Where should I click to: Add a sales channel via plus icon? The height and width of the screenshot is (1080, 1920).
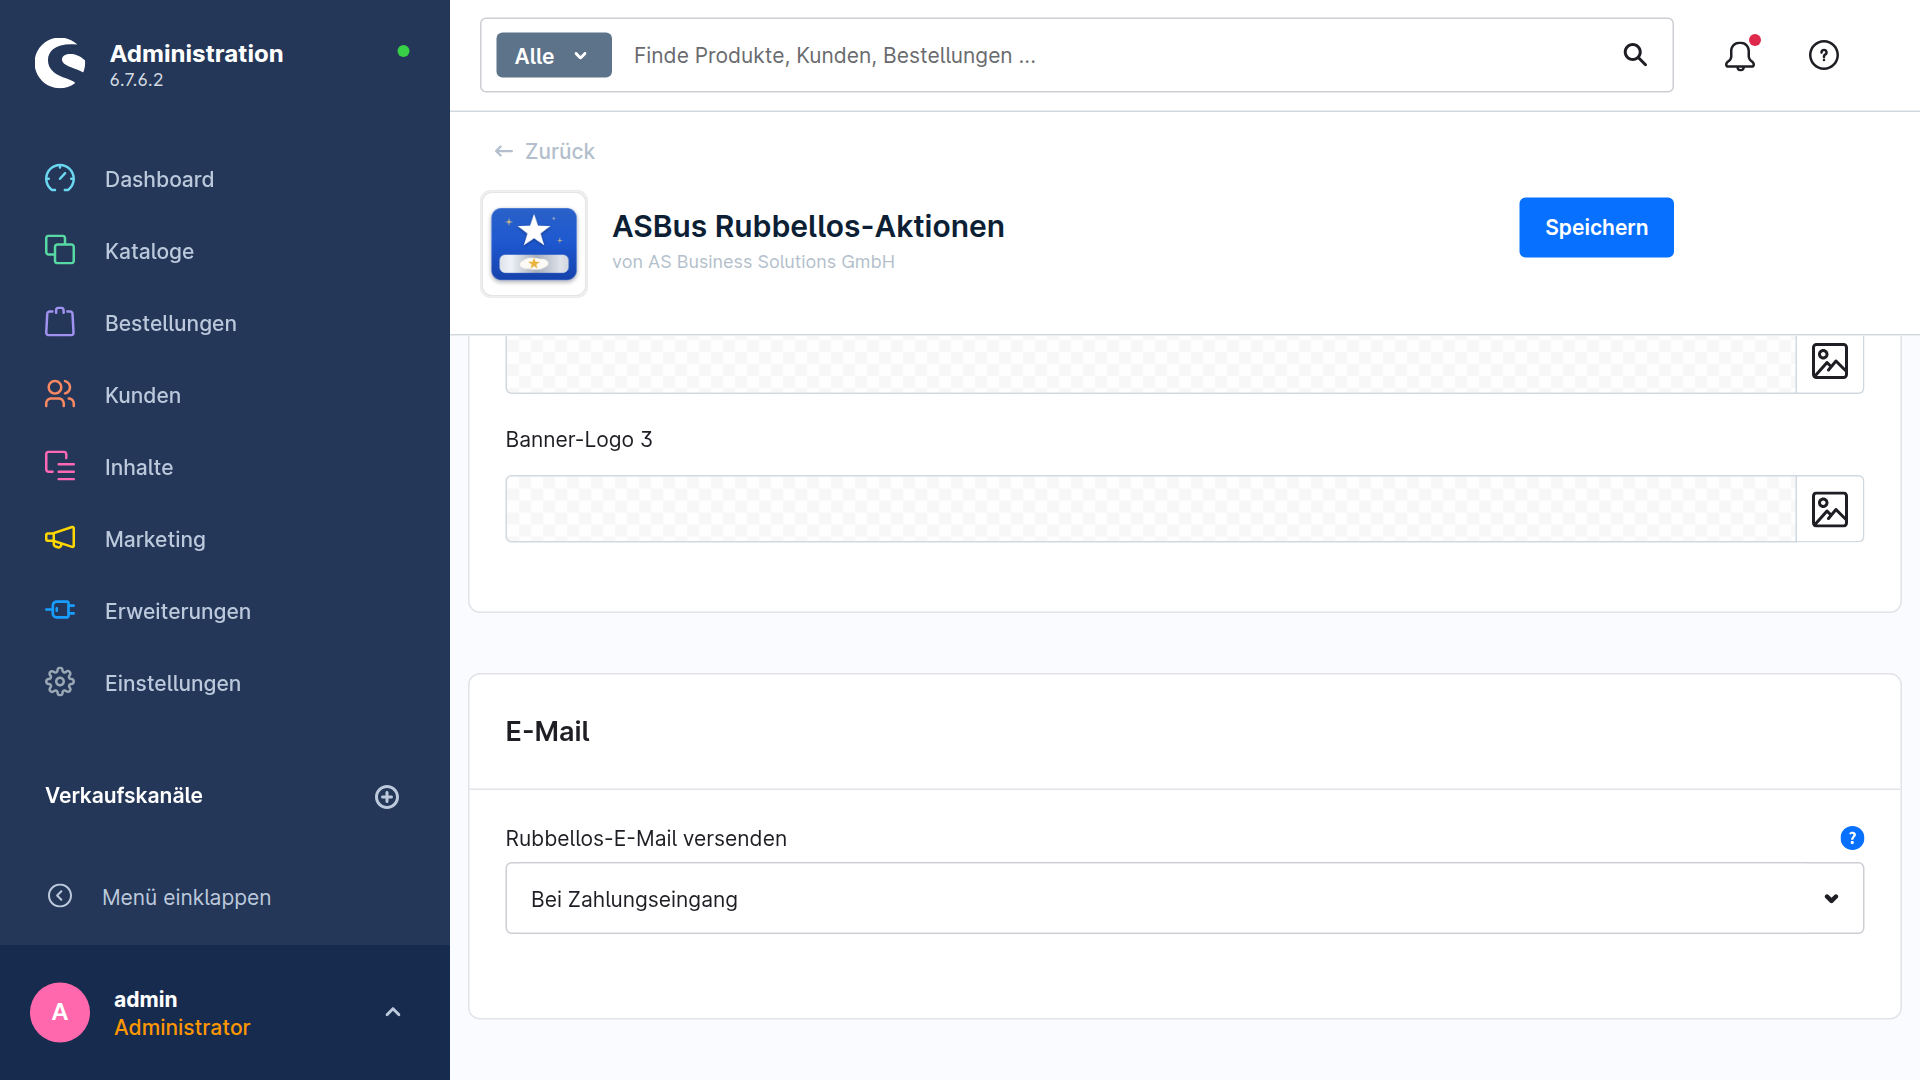[x=387, y=797]
